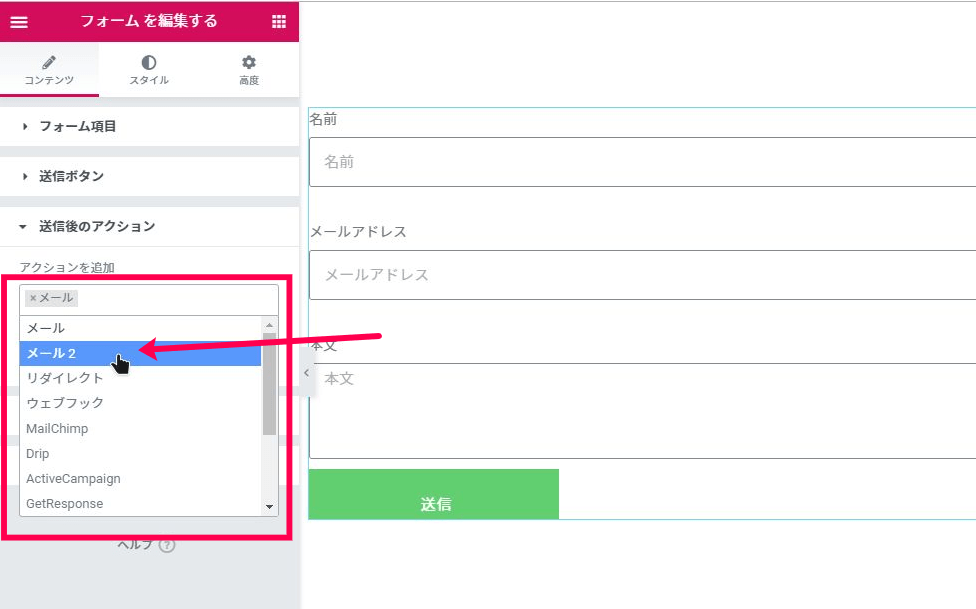Remove the メール tag with its x
The image size is (976, 609).
(x=33, y=298)
